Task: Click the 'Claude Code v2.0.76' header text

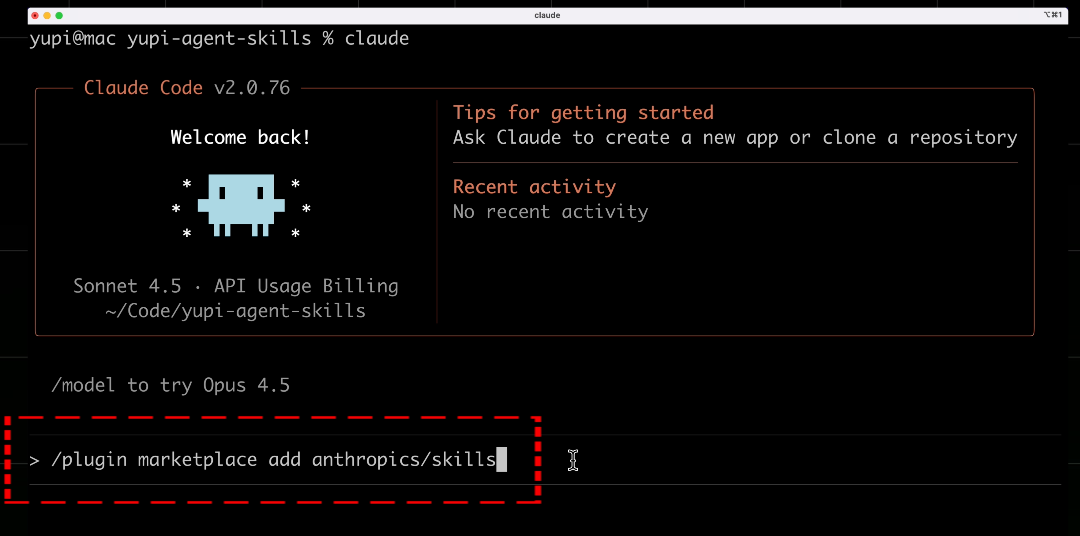Action: [187, 88]
